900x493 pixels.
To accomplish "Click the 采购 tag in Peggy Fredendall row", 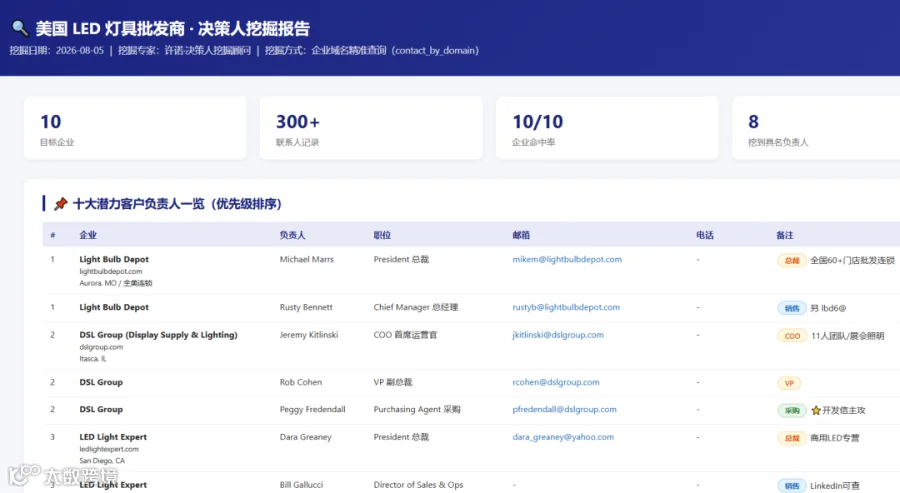I will click(792, 410).
